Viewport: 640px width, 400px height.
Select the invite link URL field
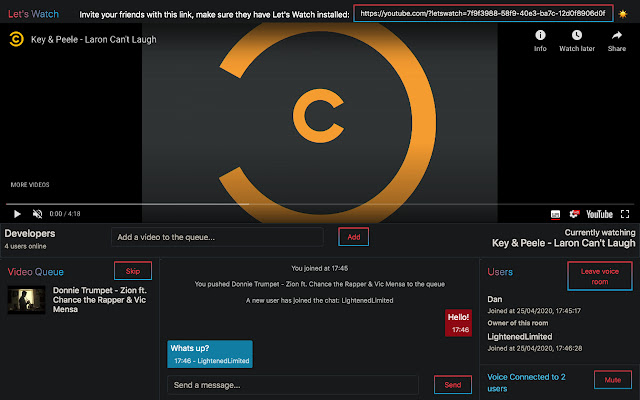[483, 13]
